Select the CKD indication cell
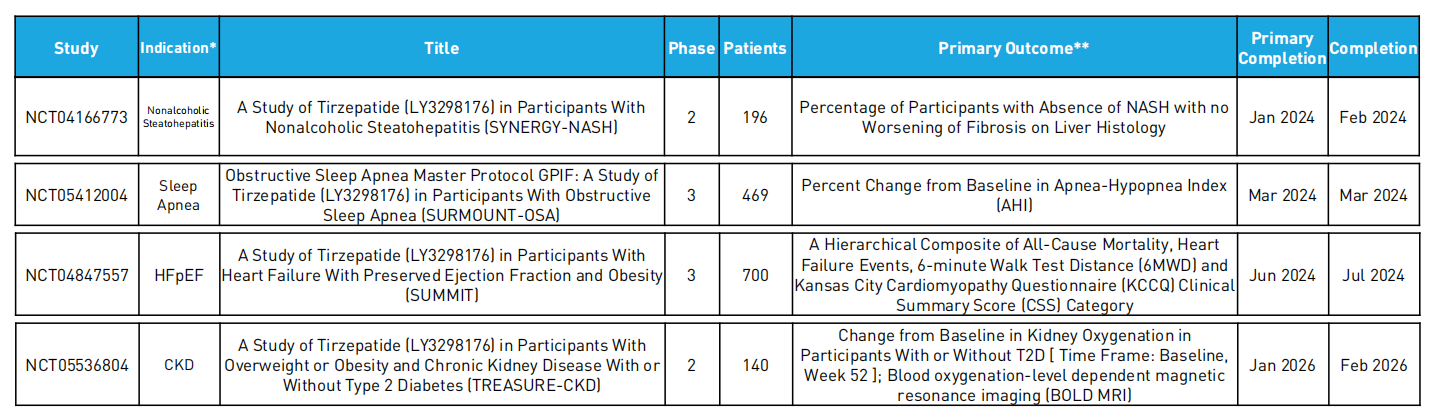 tap(179, 365)
